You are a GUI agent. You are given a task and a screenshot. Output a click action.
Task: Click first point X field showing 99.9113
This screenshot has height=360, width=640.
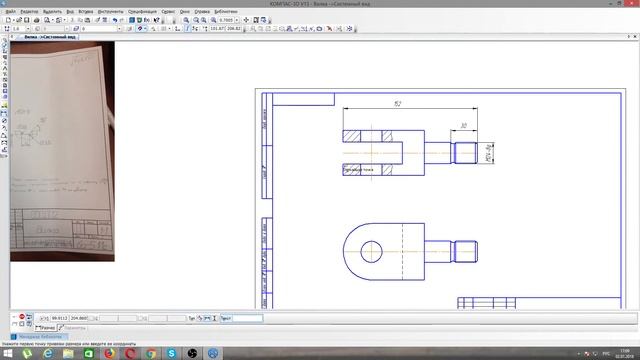pyautogui.click(x=60, y=318)
